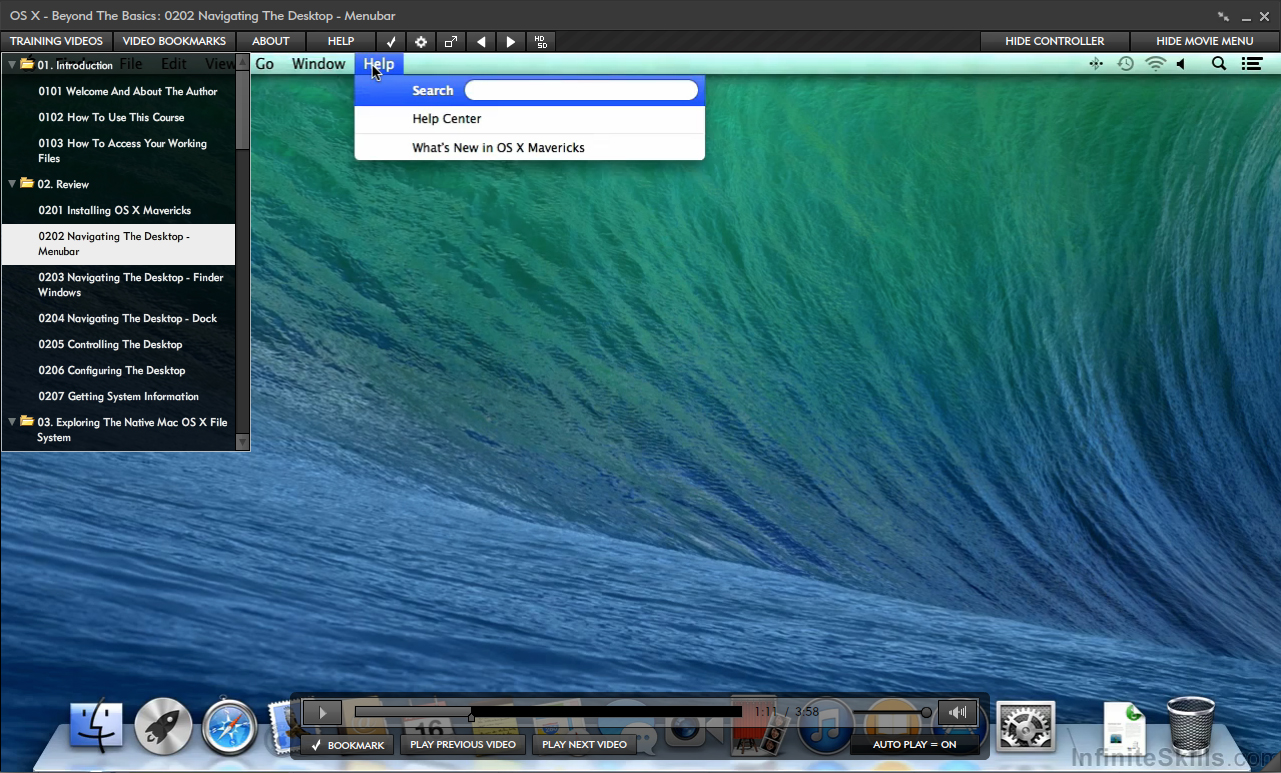This screenshot has width=1281, height=773.
Task: Open the Video Bookmarks tab
Action: (174, 41)
